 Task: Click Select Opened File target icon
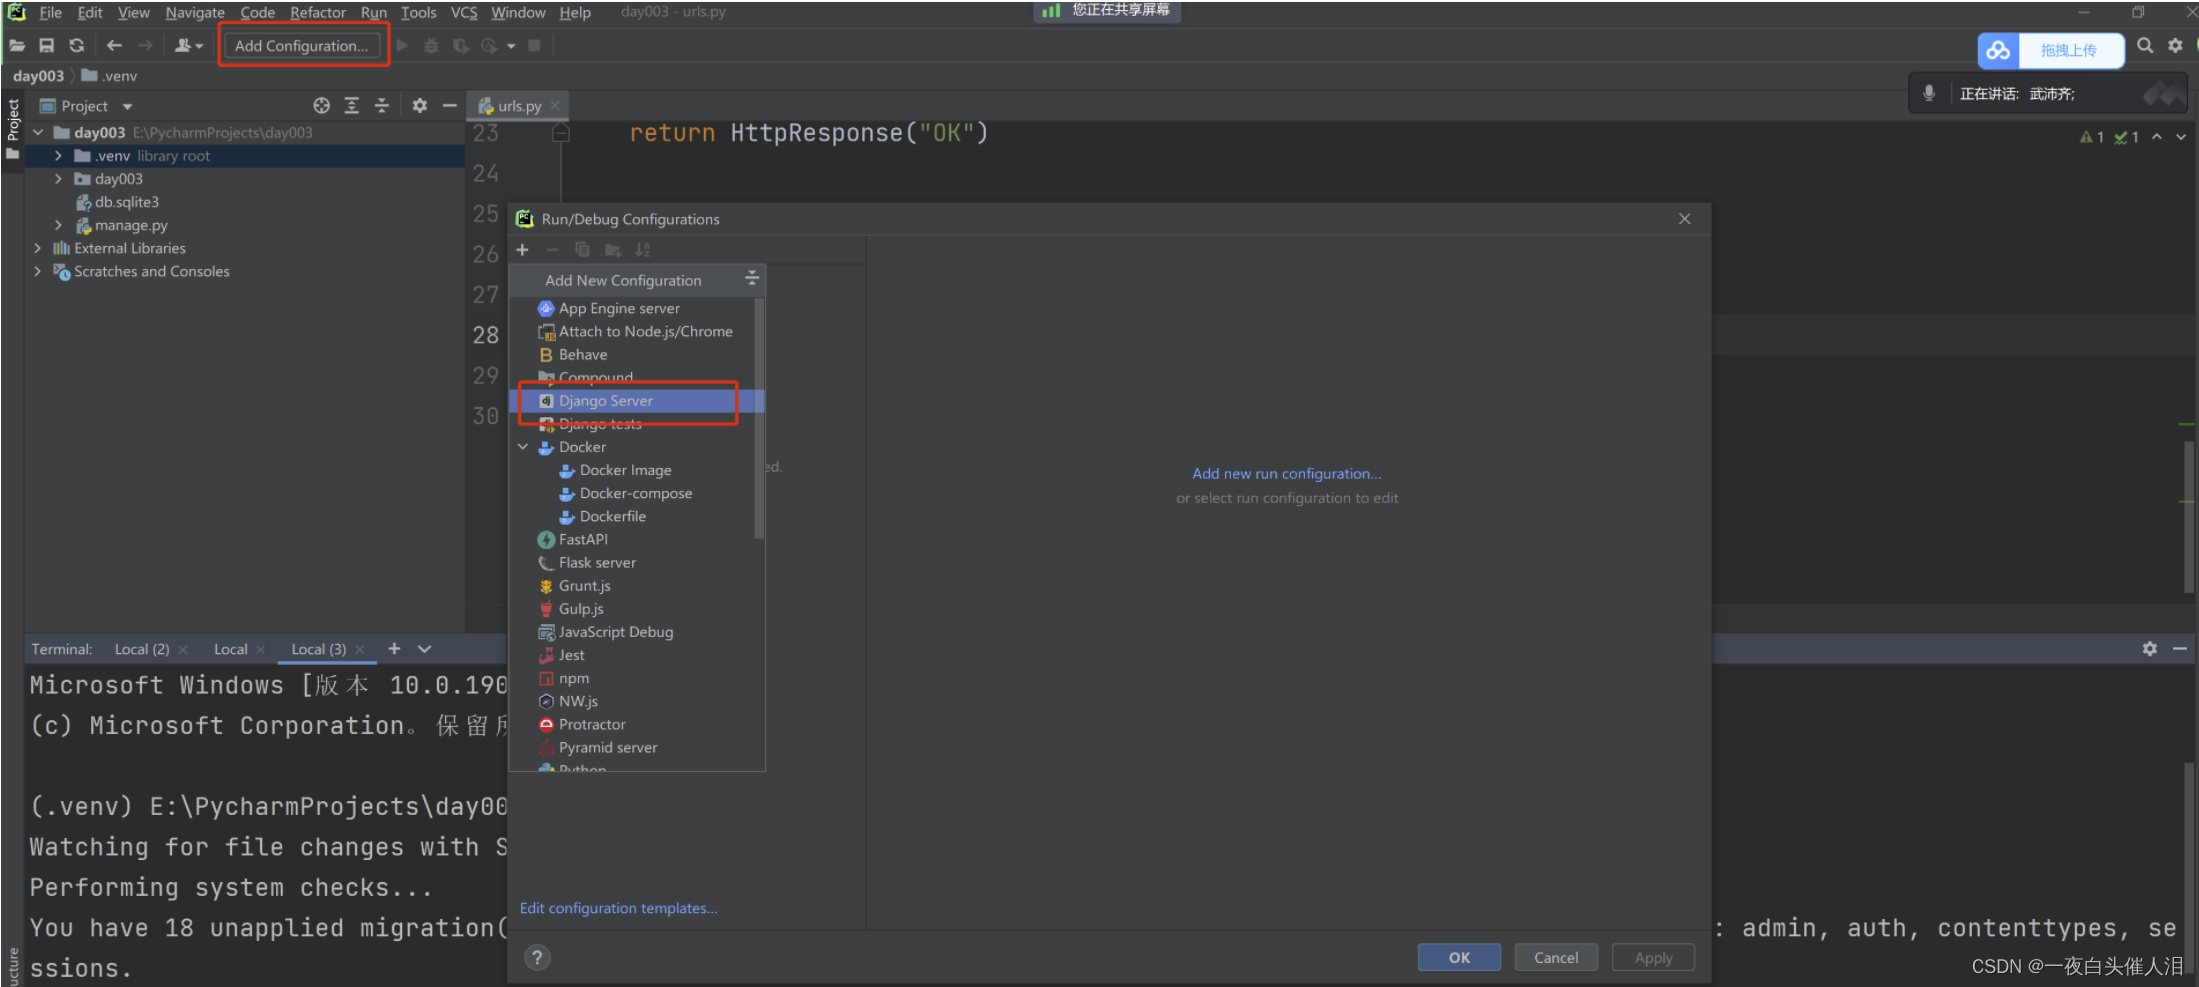point(321,106)
